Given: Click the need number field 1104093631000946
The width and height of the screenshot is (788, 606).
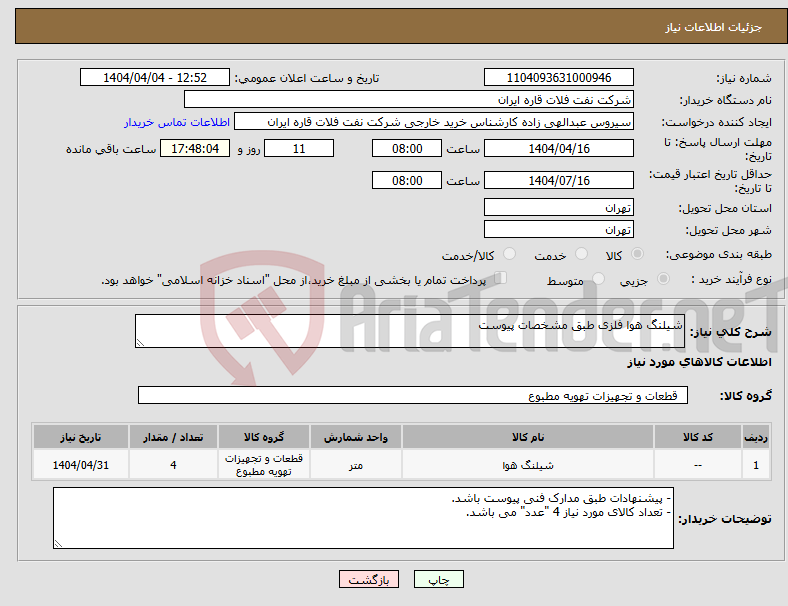Looking at the screenshot, I should pyautogui.click(x=558, y=77).
